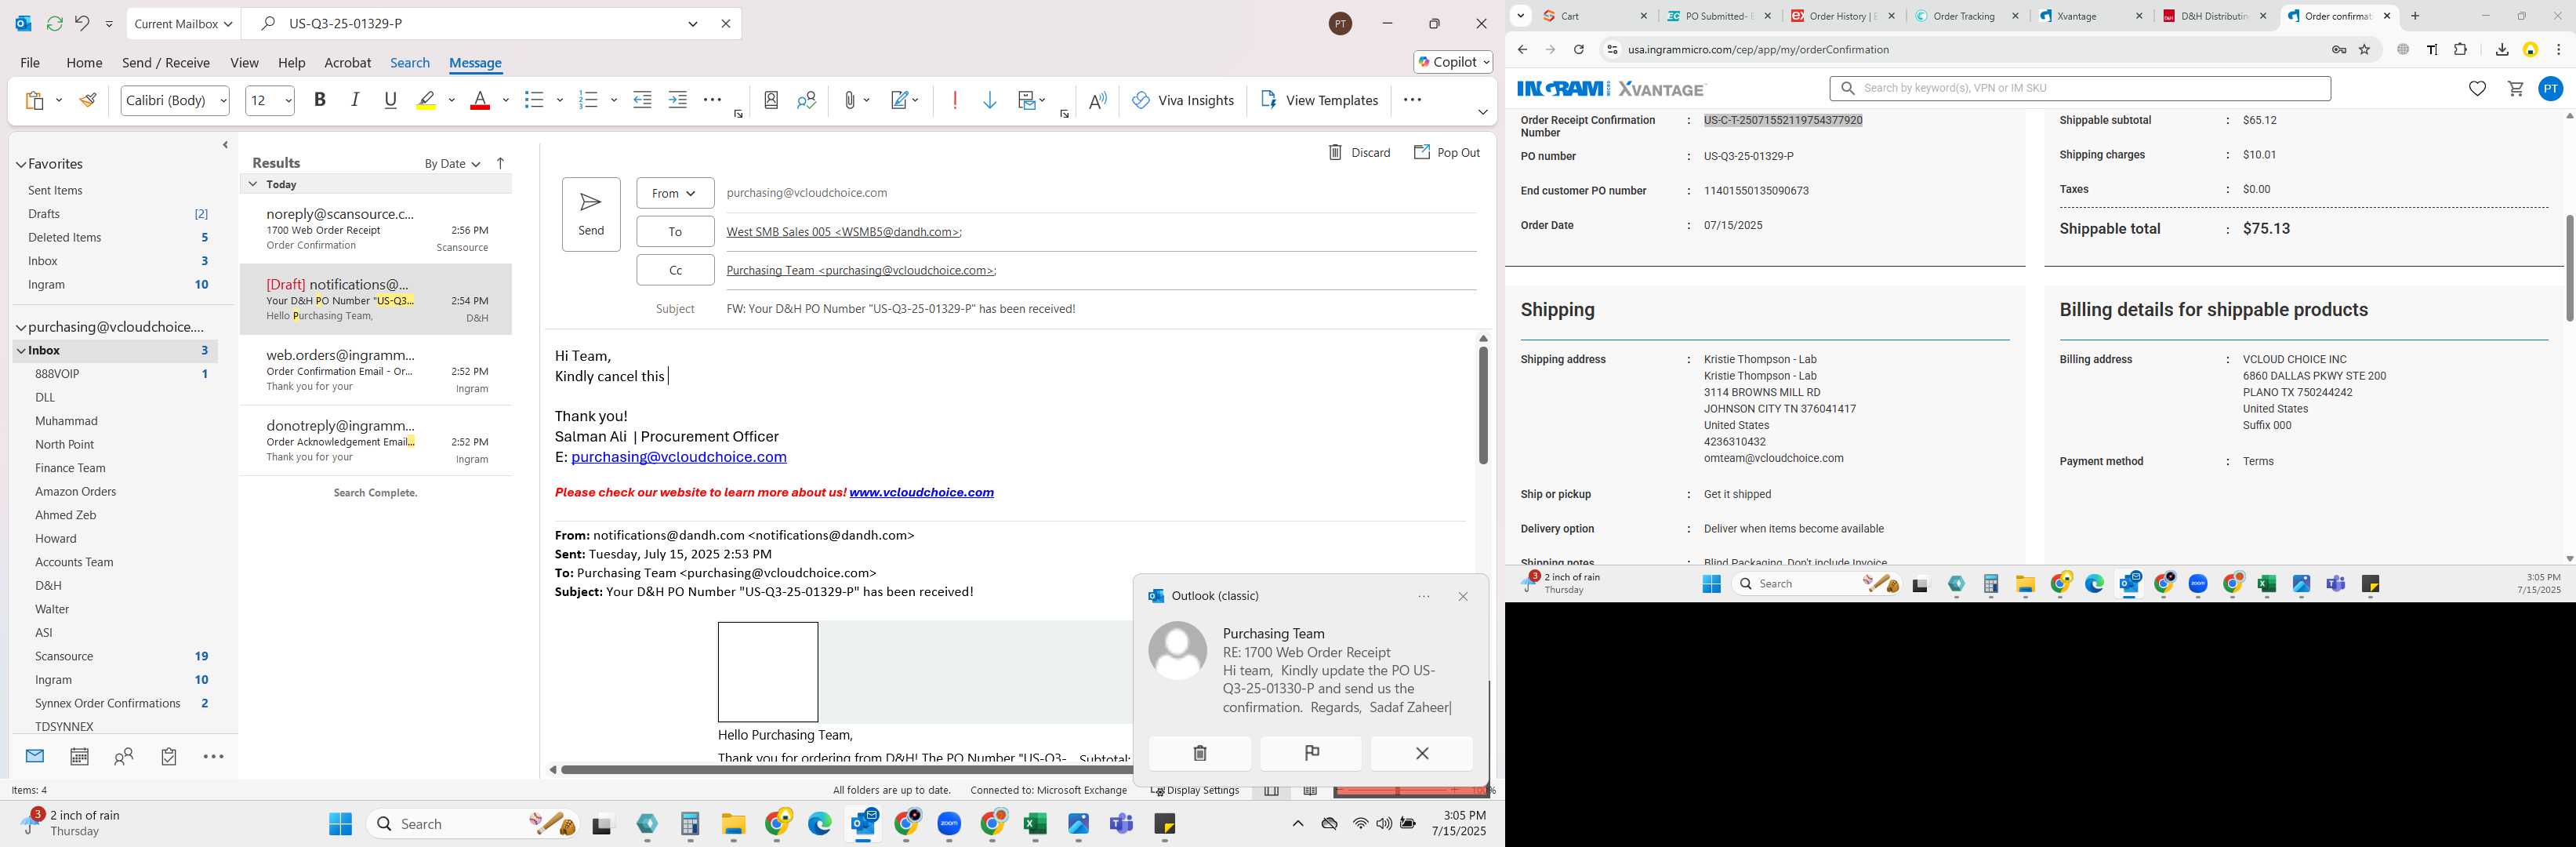Apply the red font color

(x=480, y=100)
